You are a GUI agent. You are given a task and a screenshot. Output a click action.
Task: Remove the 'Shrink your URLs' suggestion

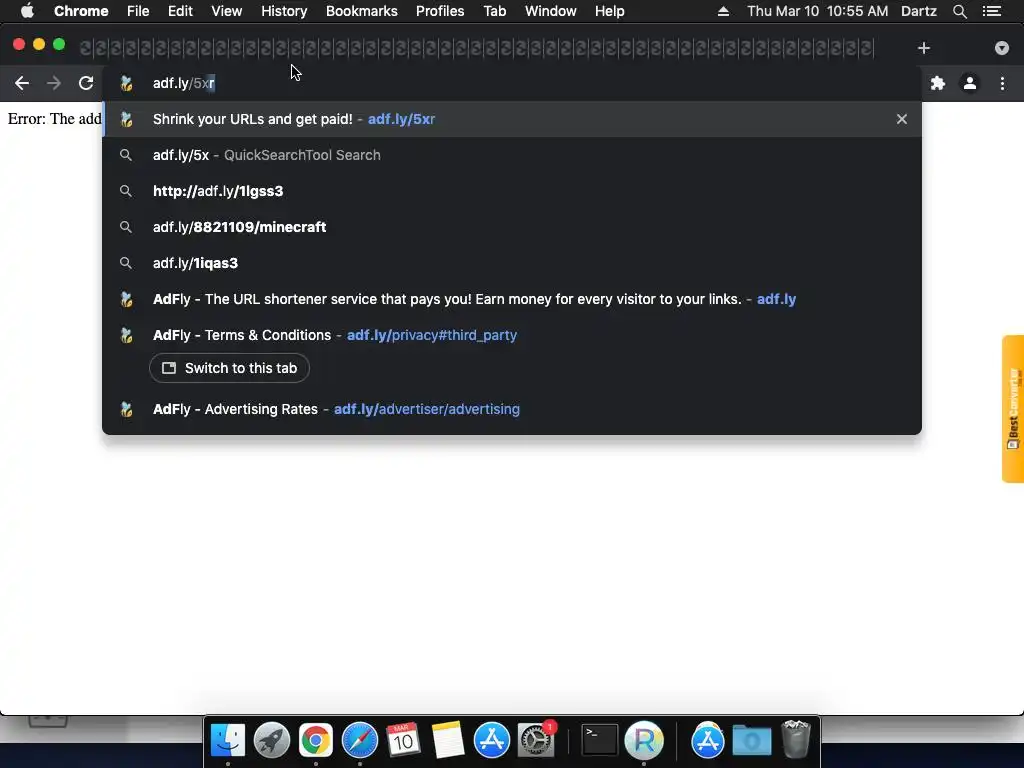tap(901, 119)
